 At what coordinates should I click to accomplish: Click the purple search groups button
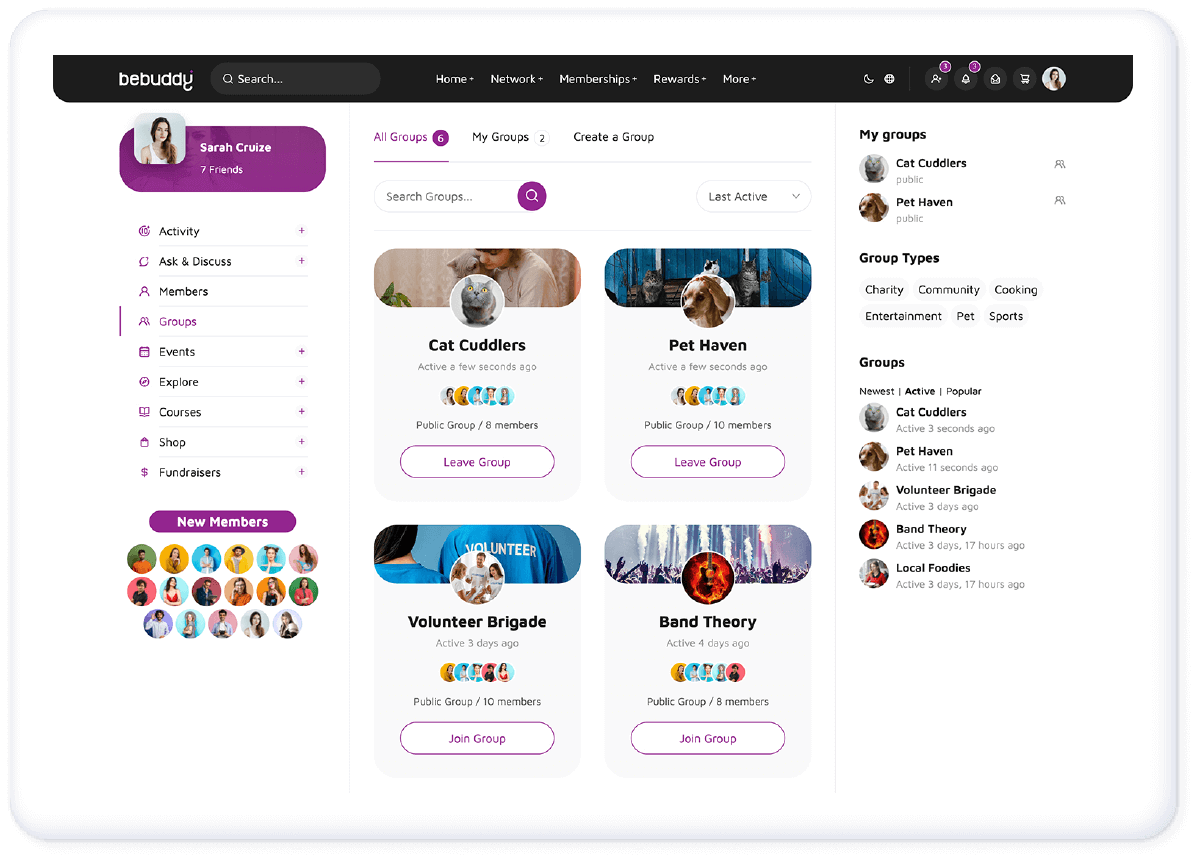click(x=532, y=196)
